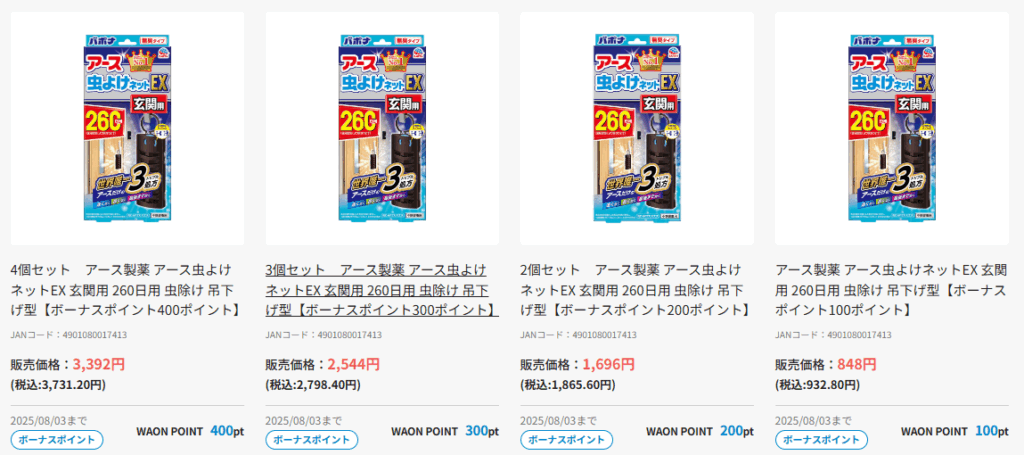Open the 4個セット アース虫よけネットEX title link

coord(126,289)
